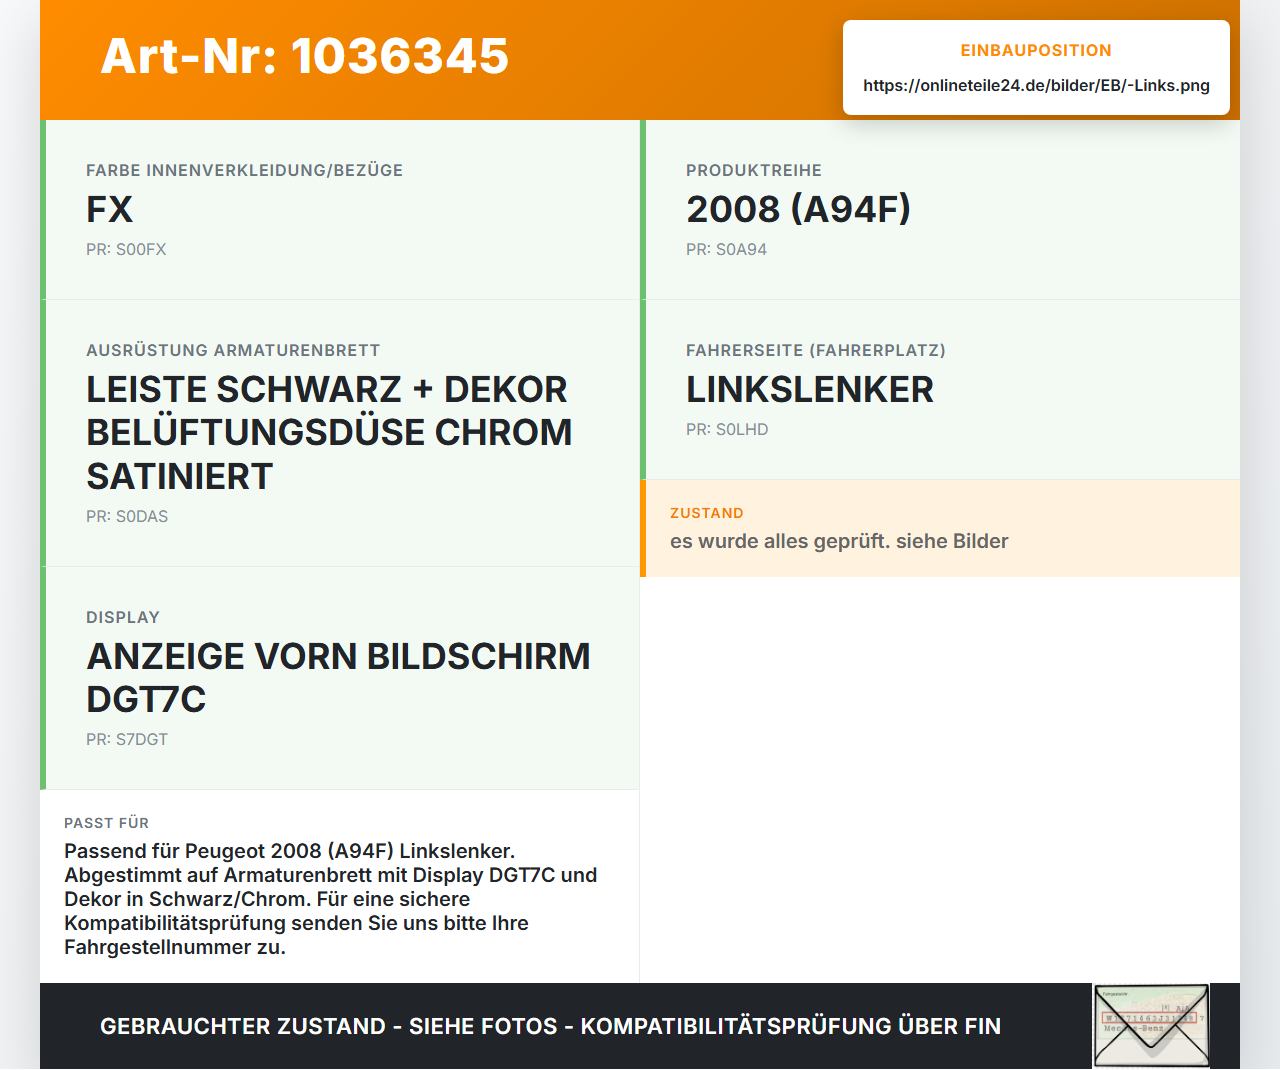Select the 'es wurde alles geprüft' condition text
Screen dimensions: 1280x1070
839,541
